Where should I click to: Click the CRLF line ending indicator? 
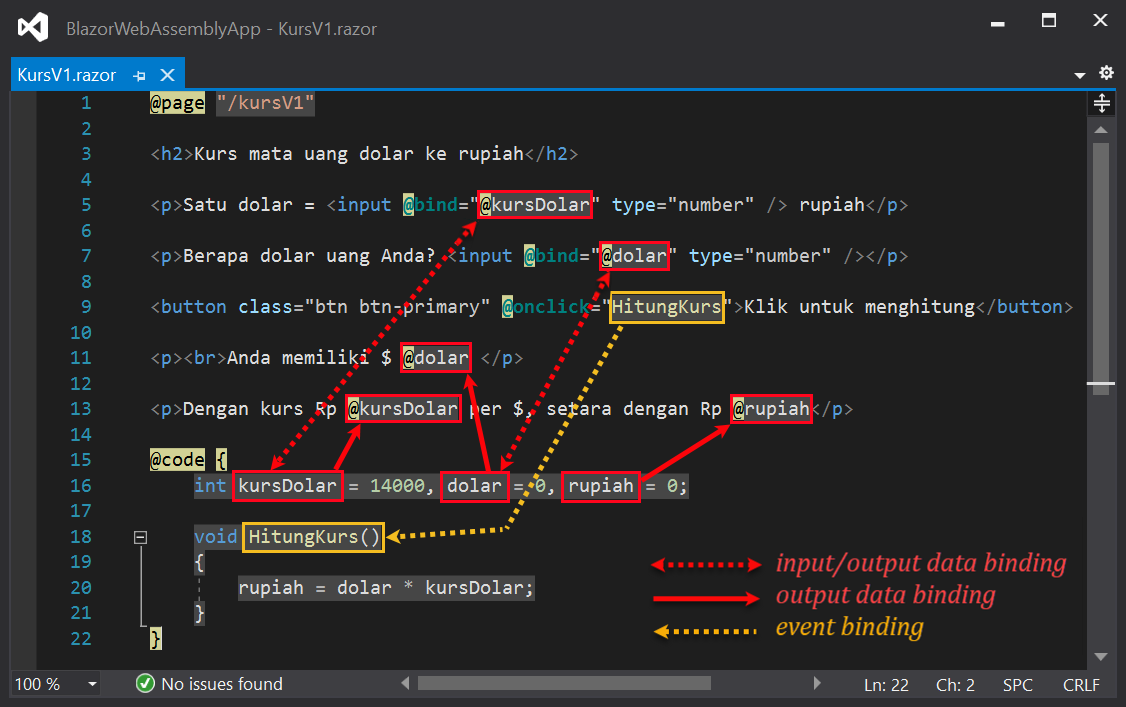coord(1081,685)
